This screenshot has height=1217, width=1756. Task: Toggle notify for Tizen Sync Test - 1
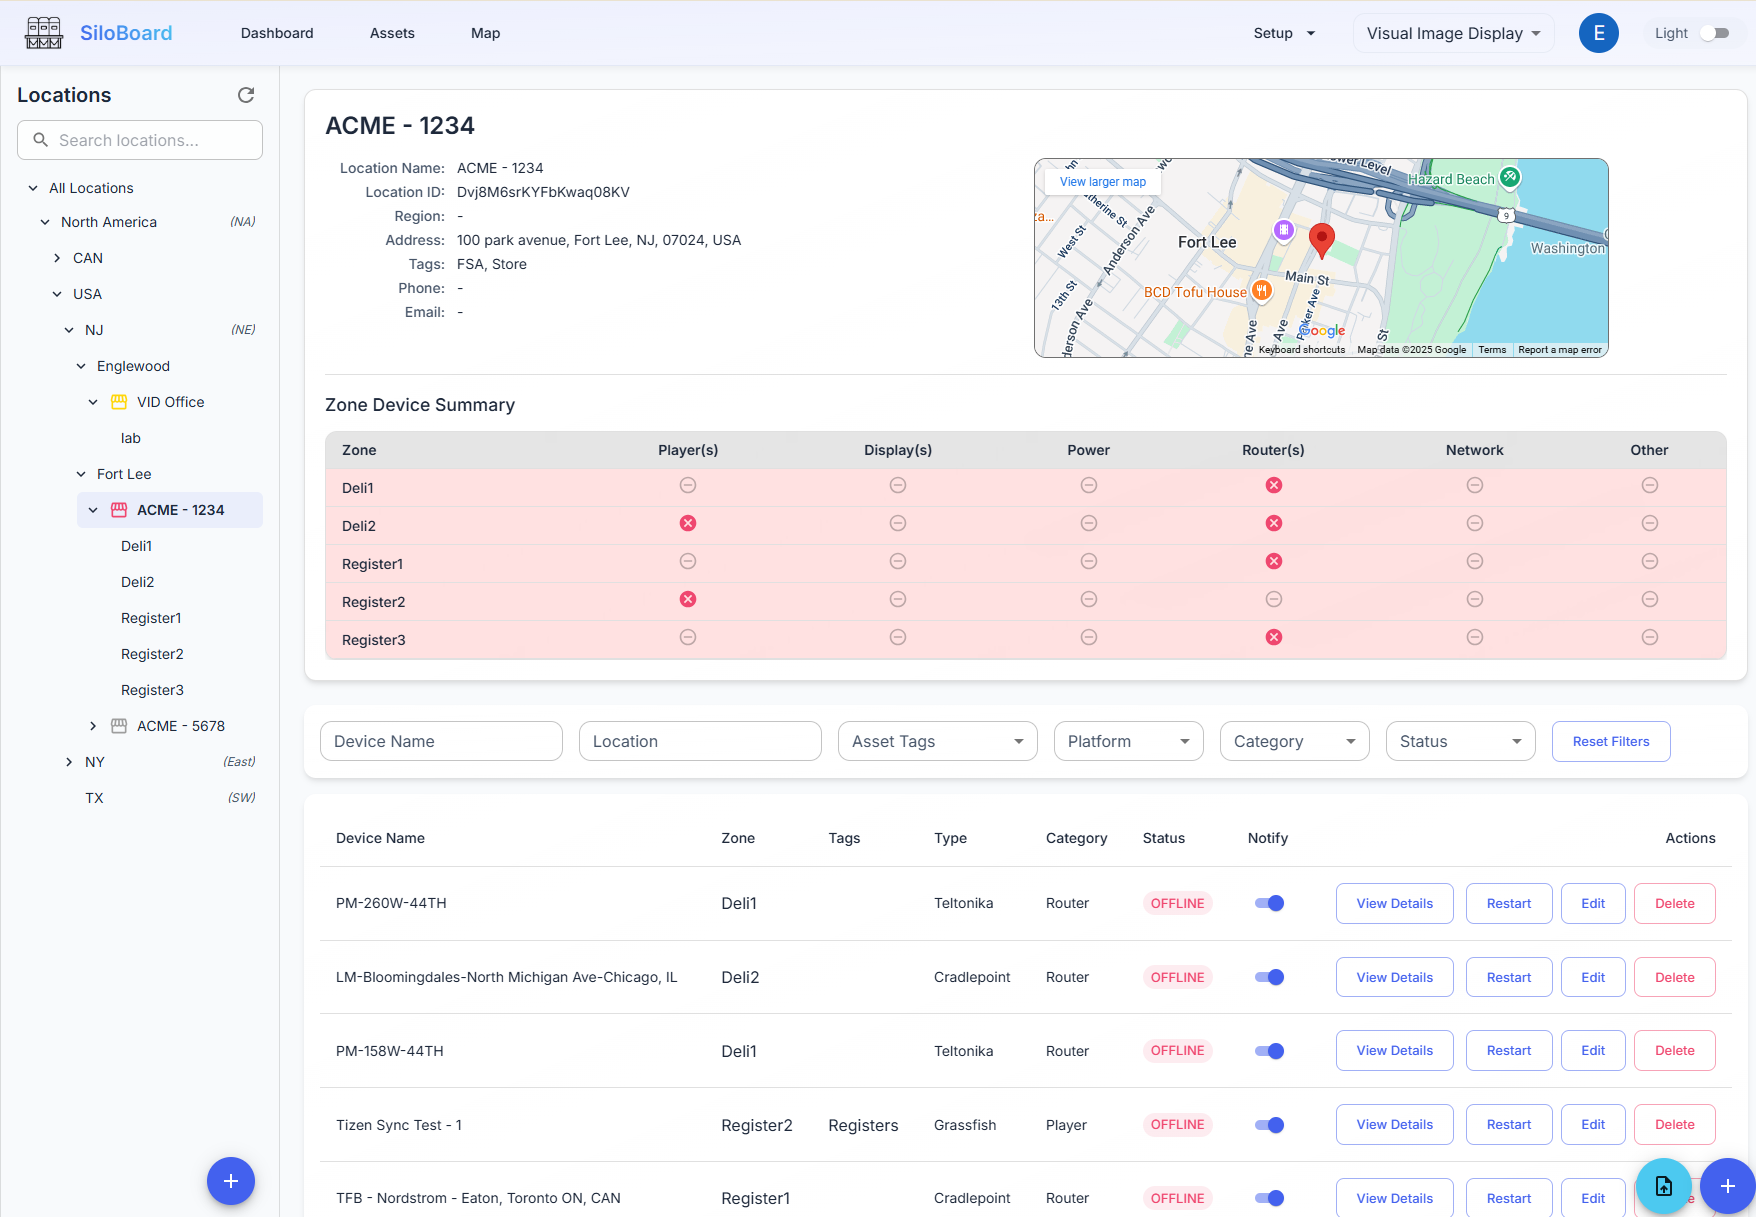tap(1269, 1125)
